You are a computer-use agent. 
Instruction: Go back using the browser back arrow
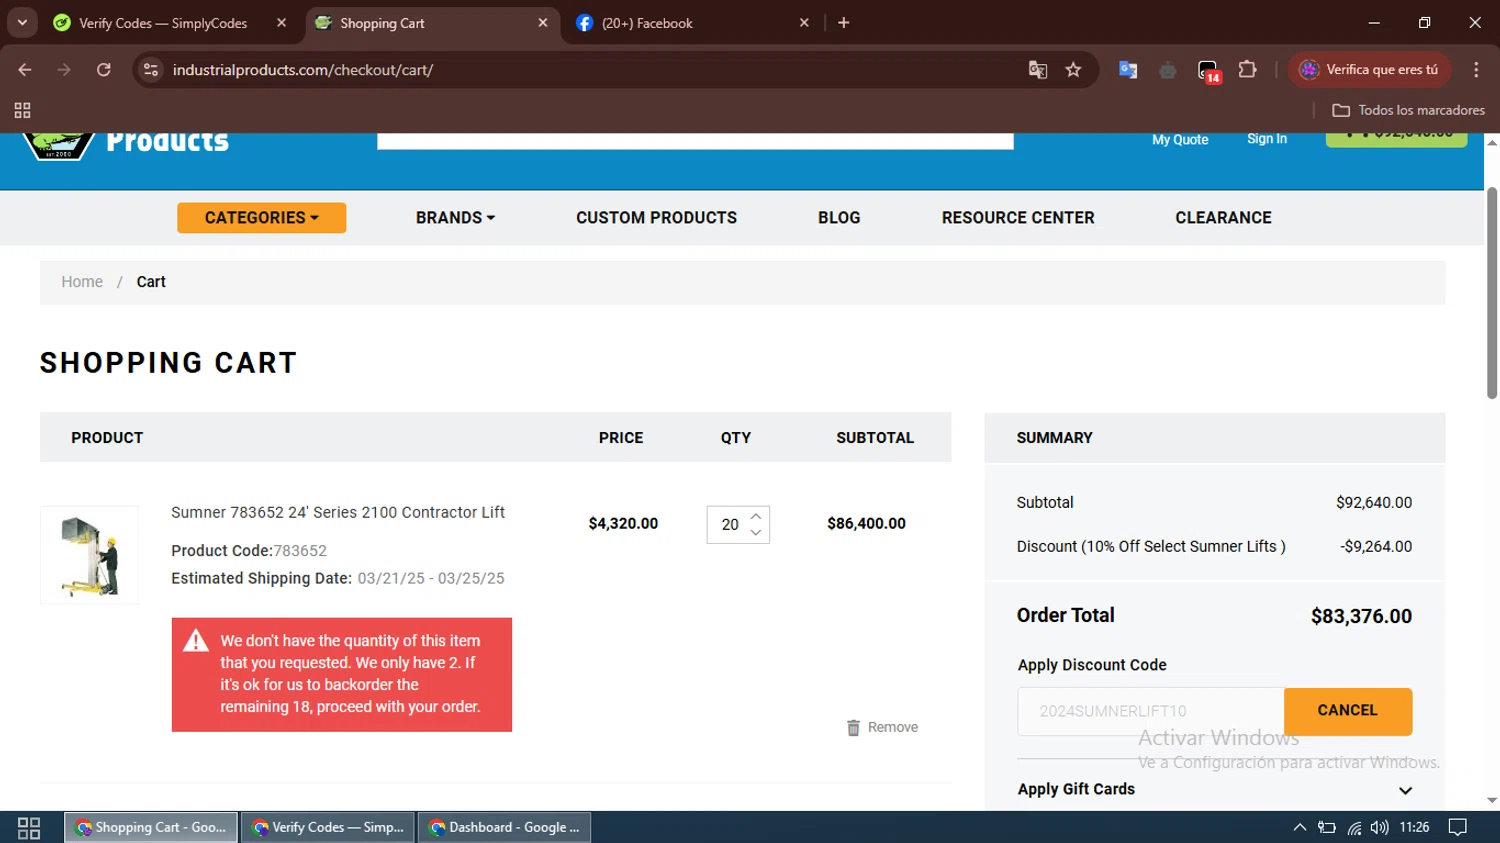tap(25, 70)
